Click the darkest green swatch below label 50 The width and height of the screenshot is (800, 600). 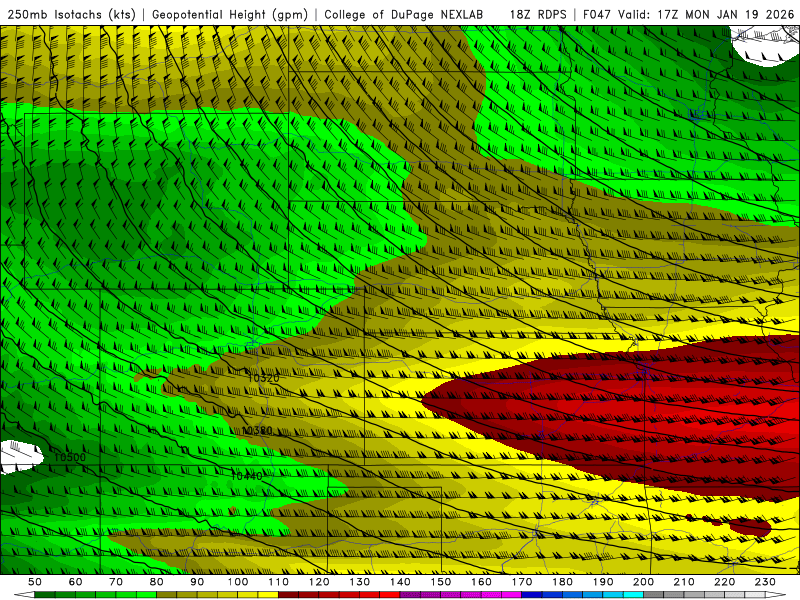coord(45,595)
